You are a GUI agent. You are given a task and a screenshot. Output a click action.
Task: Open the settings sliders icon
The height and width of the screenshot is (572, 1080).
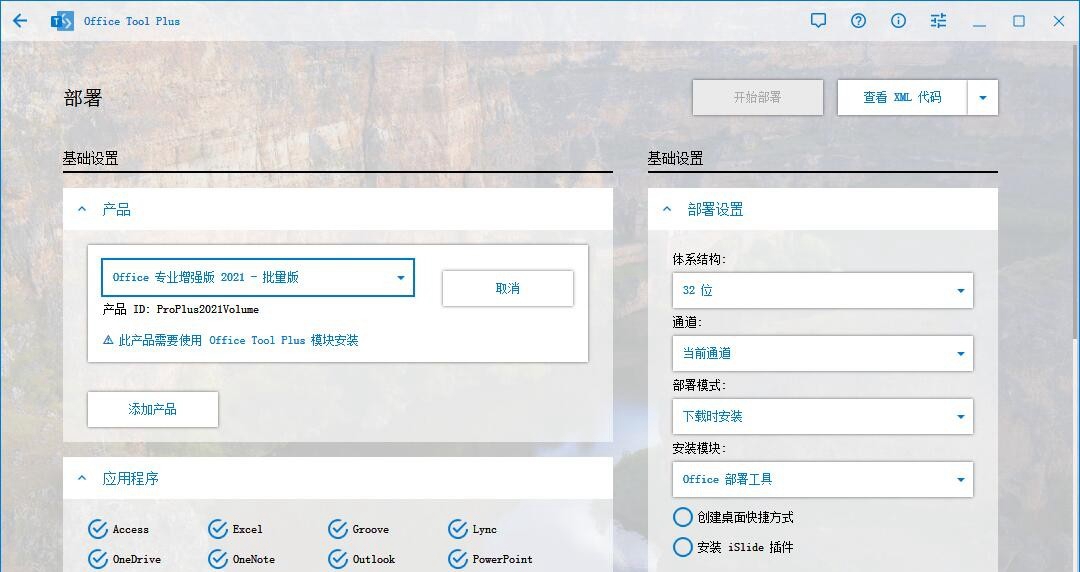coord(938,21)
